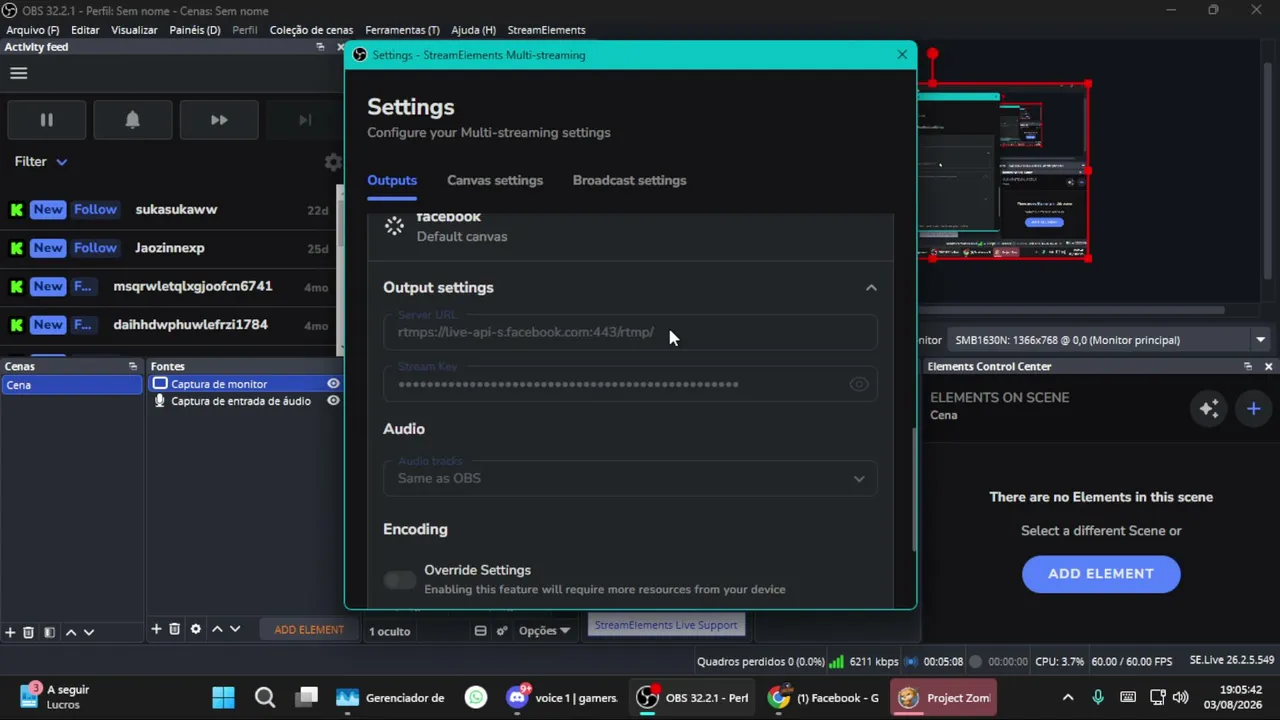Pause the activity feed alerts
1280x720 pixels.
(x=46, y=120)
